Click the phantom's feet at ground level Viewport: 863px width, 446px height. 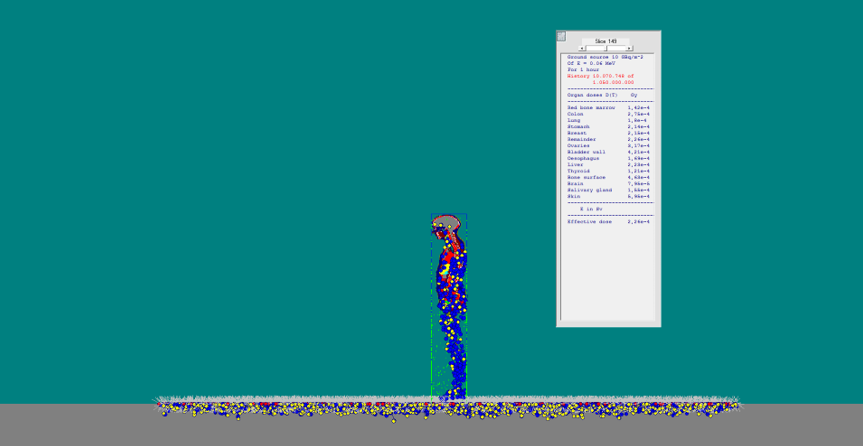point(449,397)
